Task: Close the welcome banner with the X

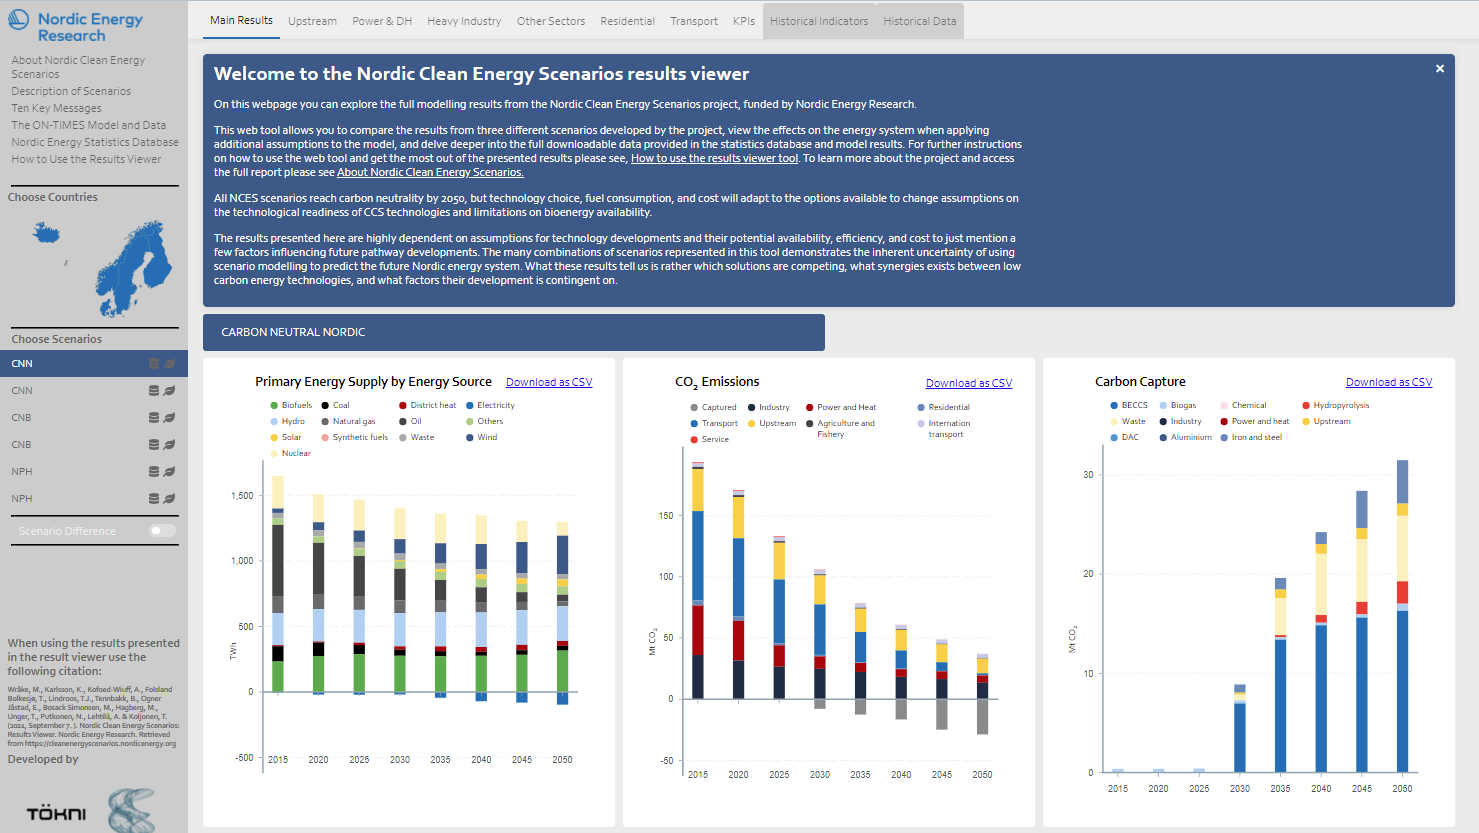Action: pos(1440,69)
